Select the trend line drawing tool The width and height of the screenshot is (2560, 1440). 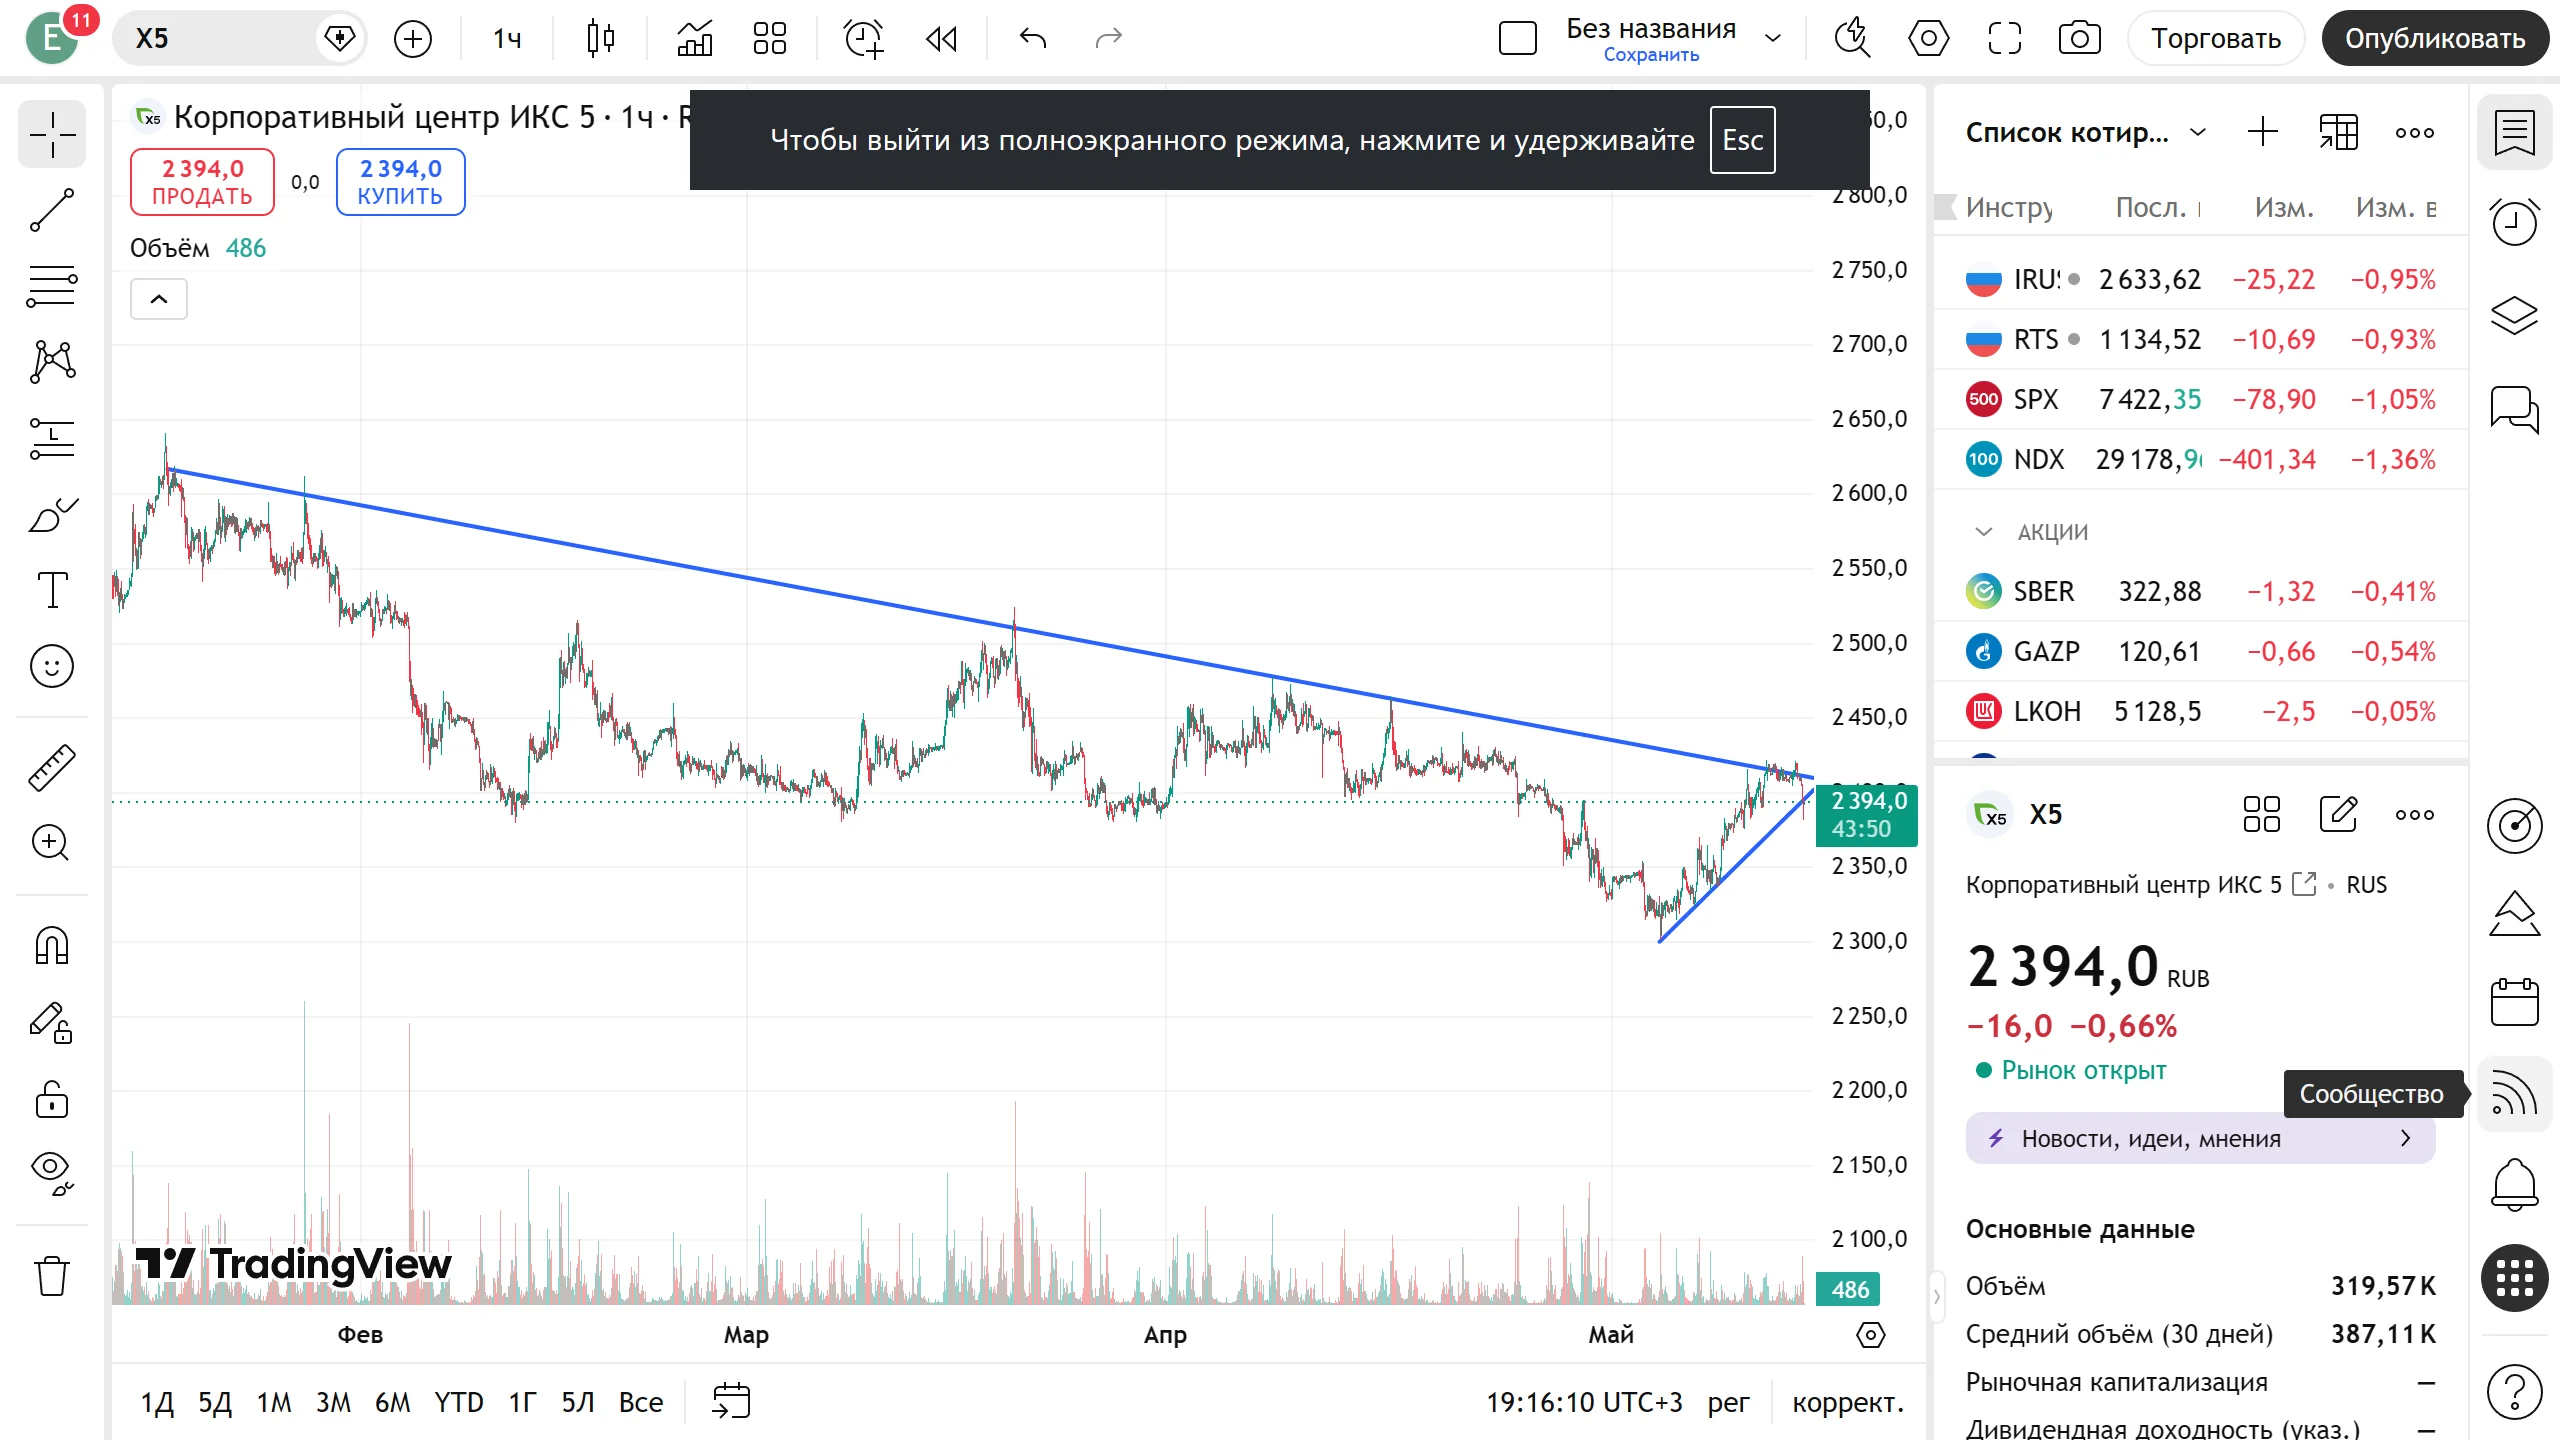52,210
